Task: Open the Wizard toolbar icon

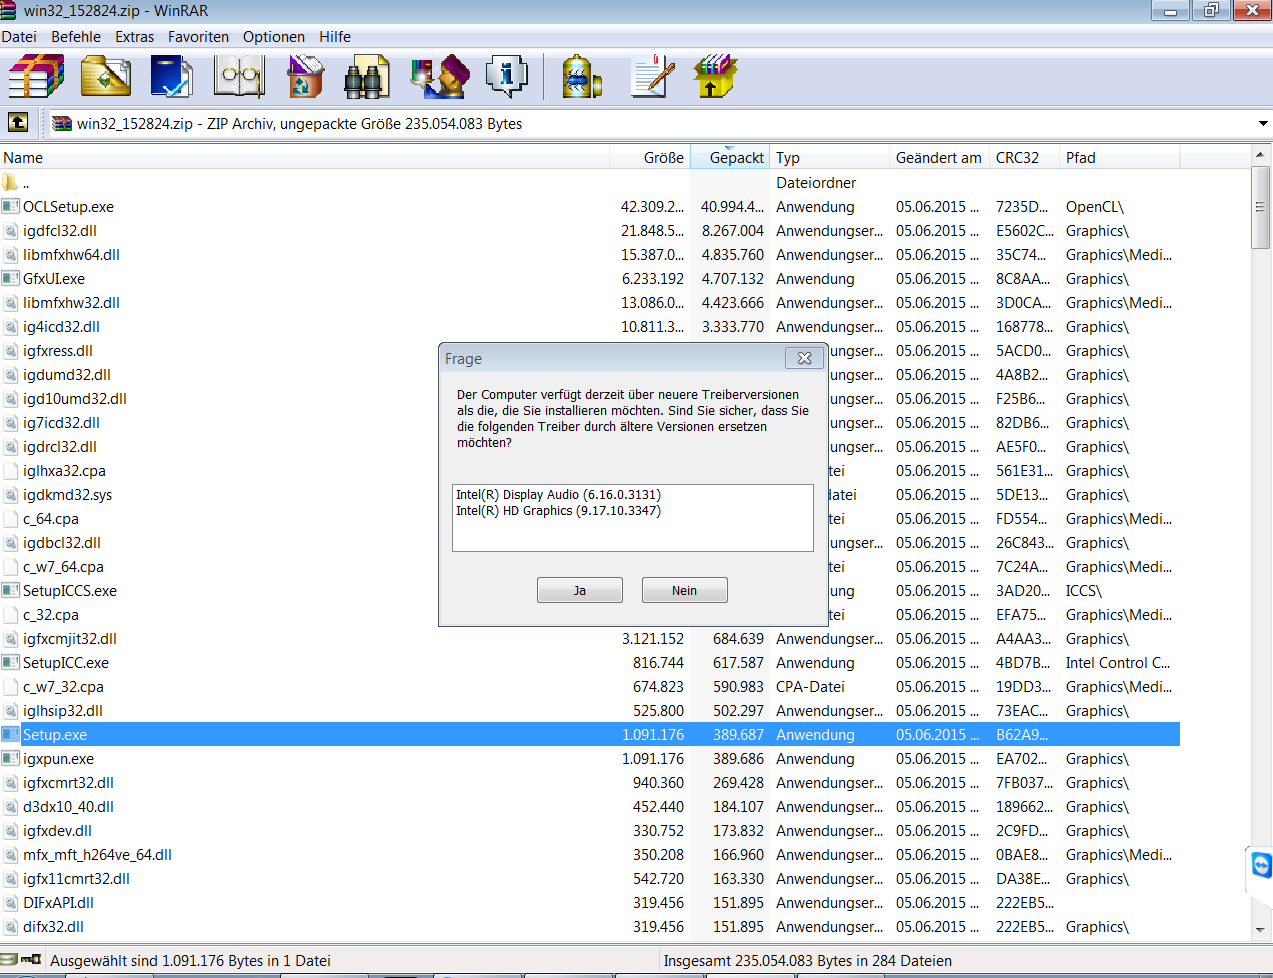Action: [x=440, y=76]
